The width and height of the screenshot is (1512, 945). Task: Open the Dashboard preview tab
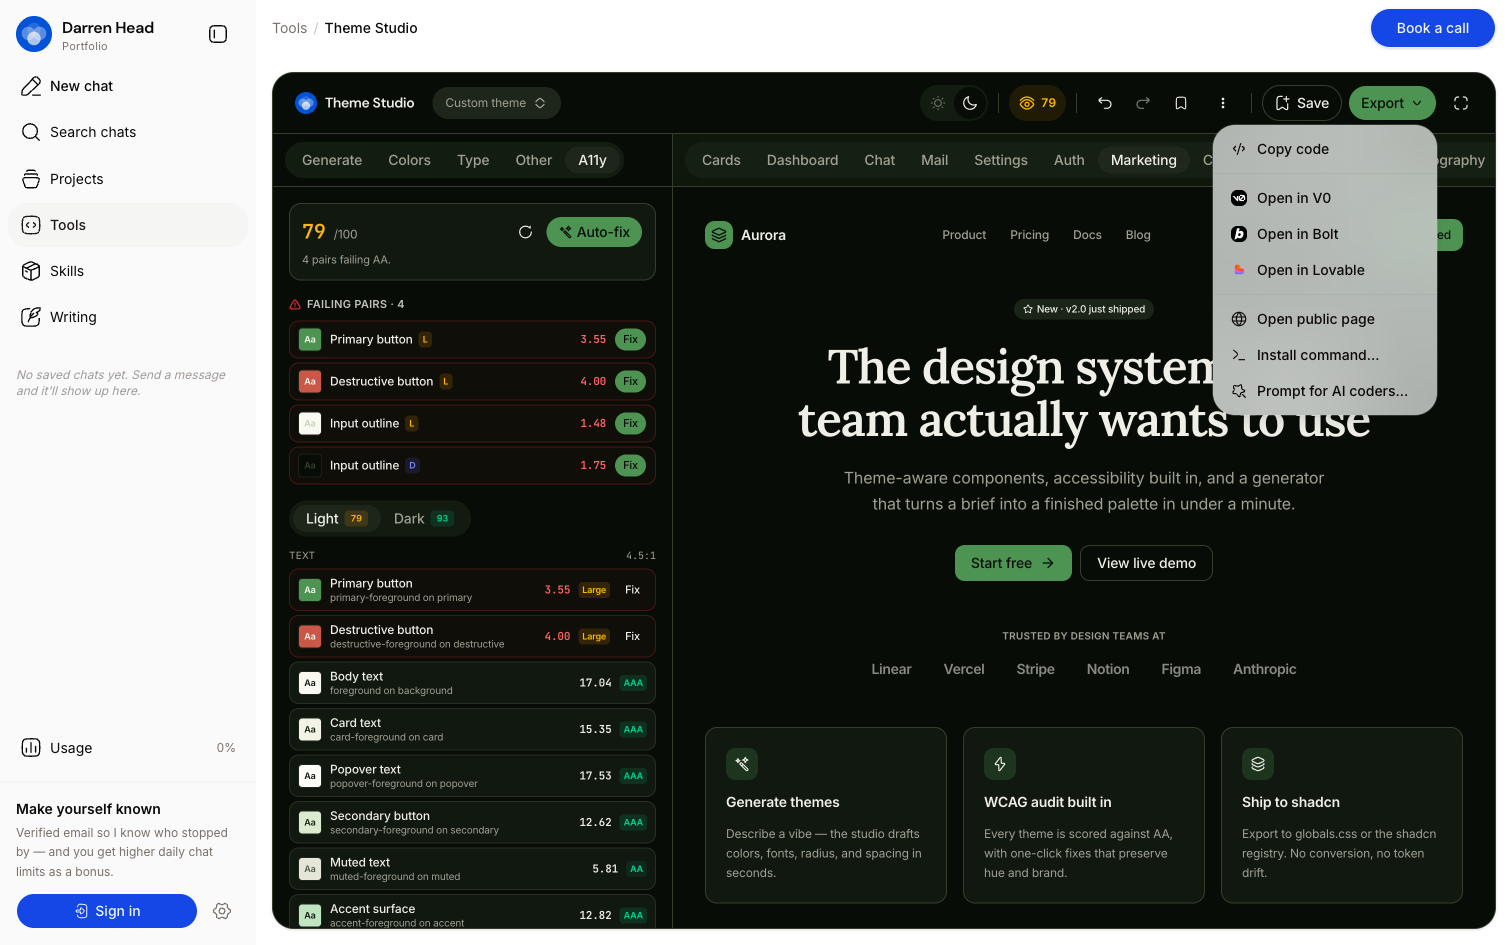[x=802, y=160]
